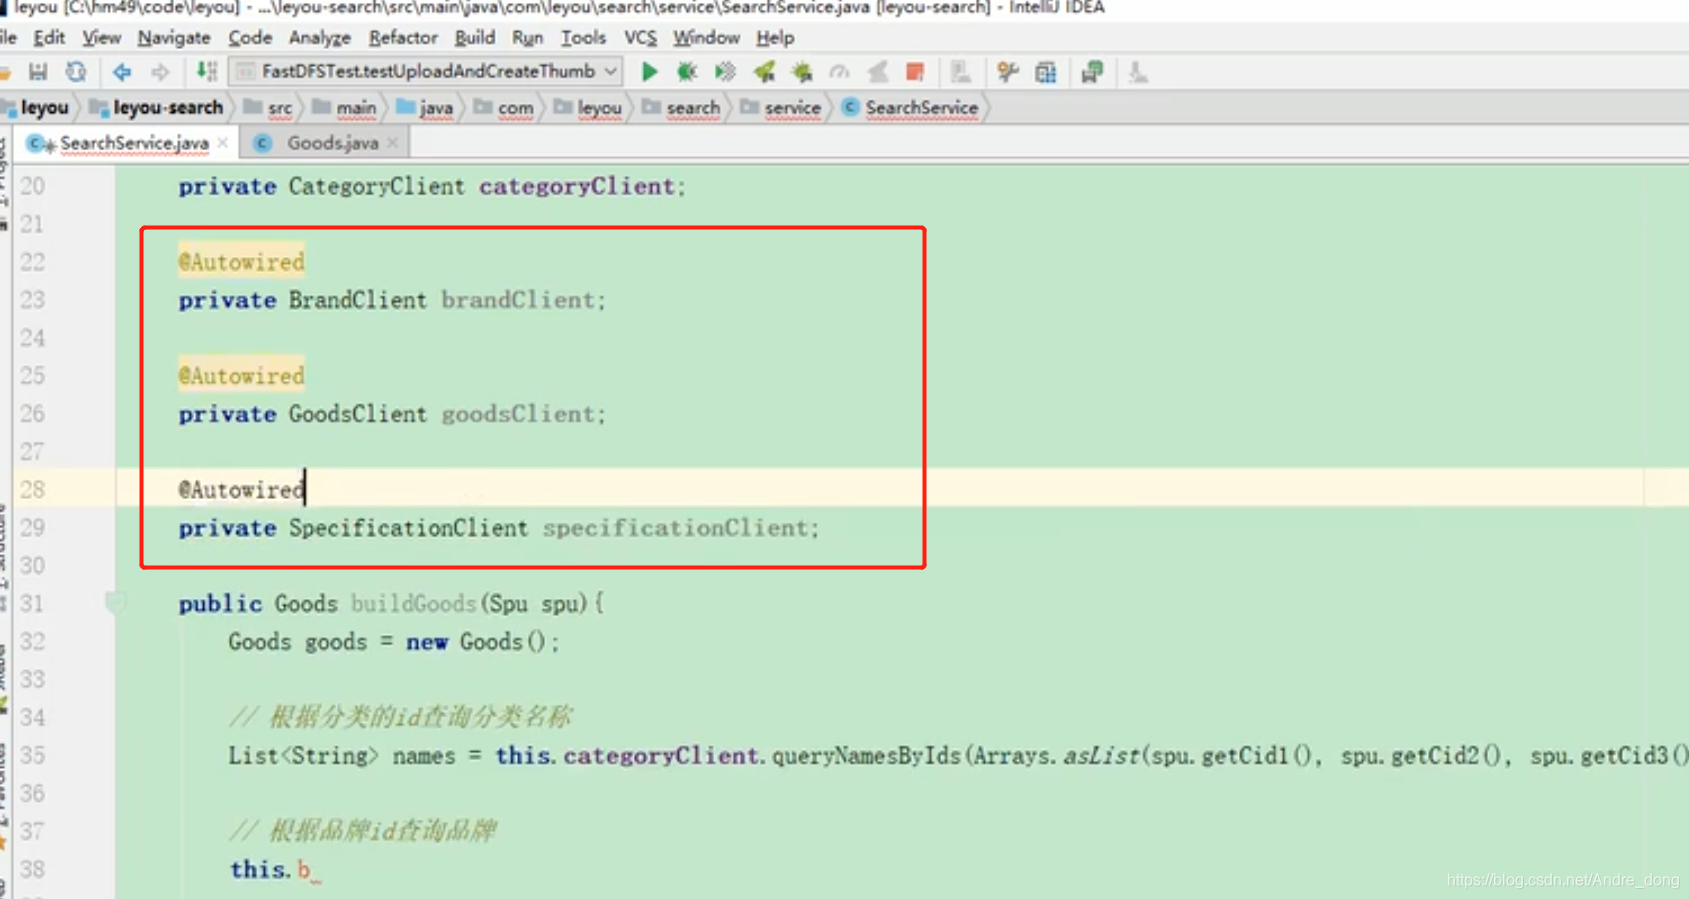Click specificationClient field name on line 29
1689x899 pixels.
[x=676, y=529]
